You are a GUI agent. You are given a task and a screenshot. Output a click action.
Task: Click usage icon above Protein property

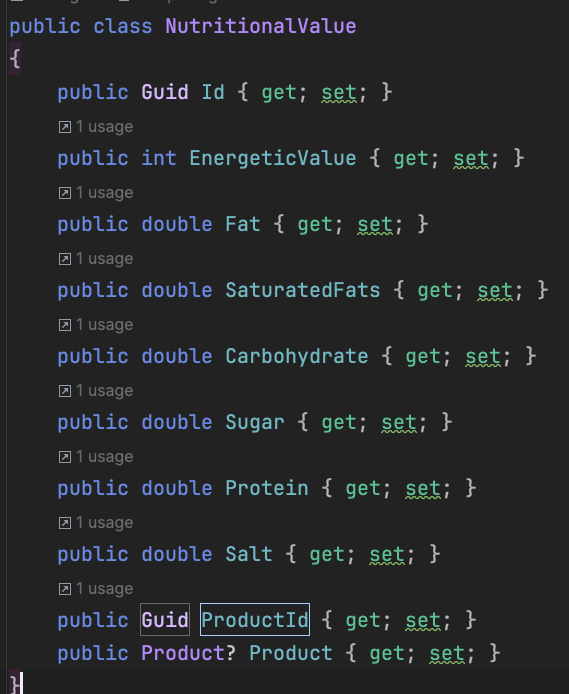[65, 457]
